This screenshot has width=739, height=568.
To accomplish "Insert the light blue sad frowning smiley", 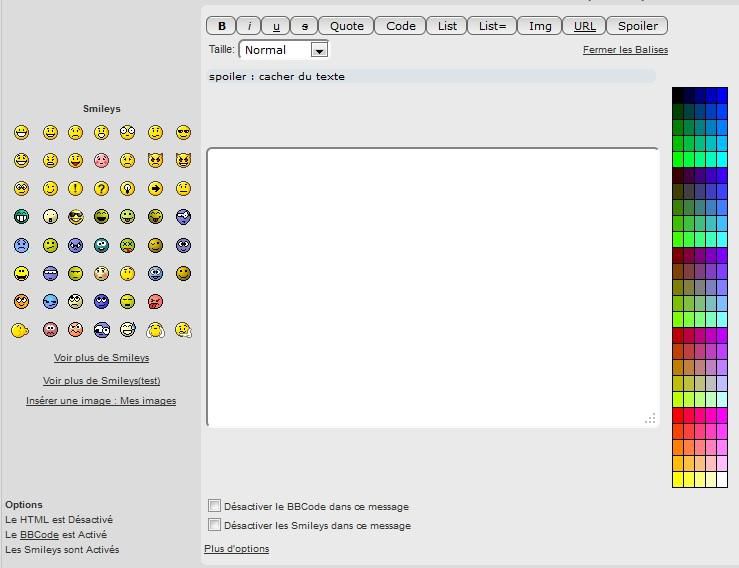I will [21, 245].
